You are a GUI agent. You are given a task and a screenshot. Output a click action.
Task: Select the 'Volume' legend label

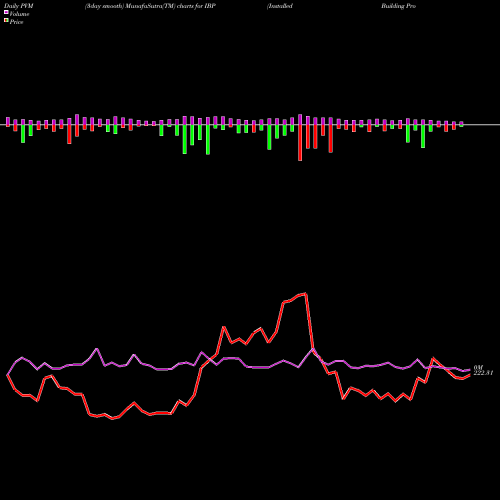(19, 14)
